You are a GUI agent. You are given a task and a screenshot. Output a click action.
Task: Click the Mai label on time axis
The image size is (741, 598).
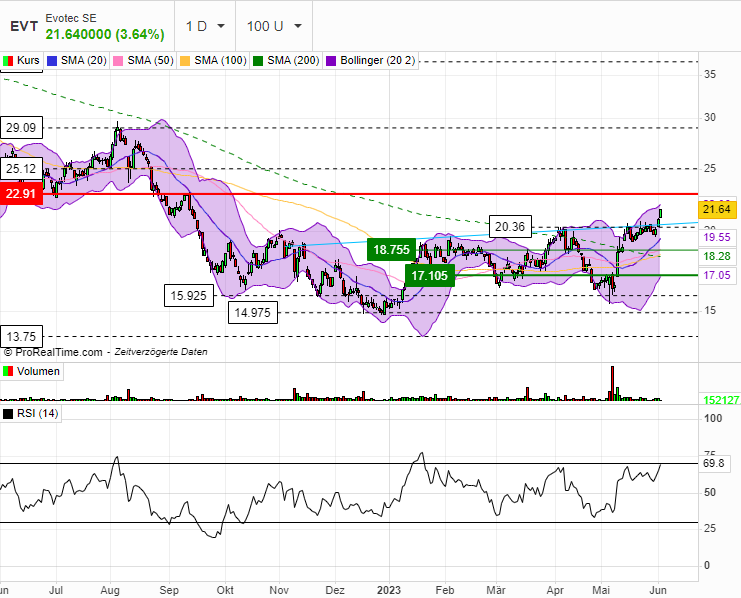click(601, 590)
